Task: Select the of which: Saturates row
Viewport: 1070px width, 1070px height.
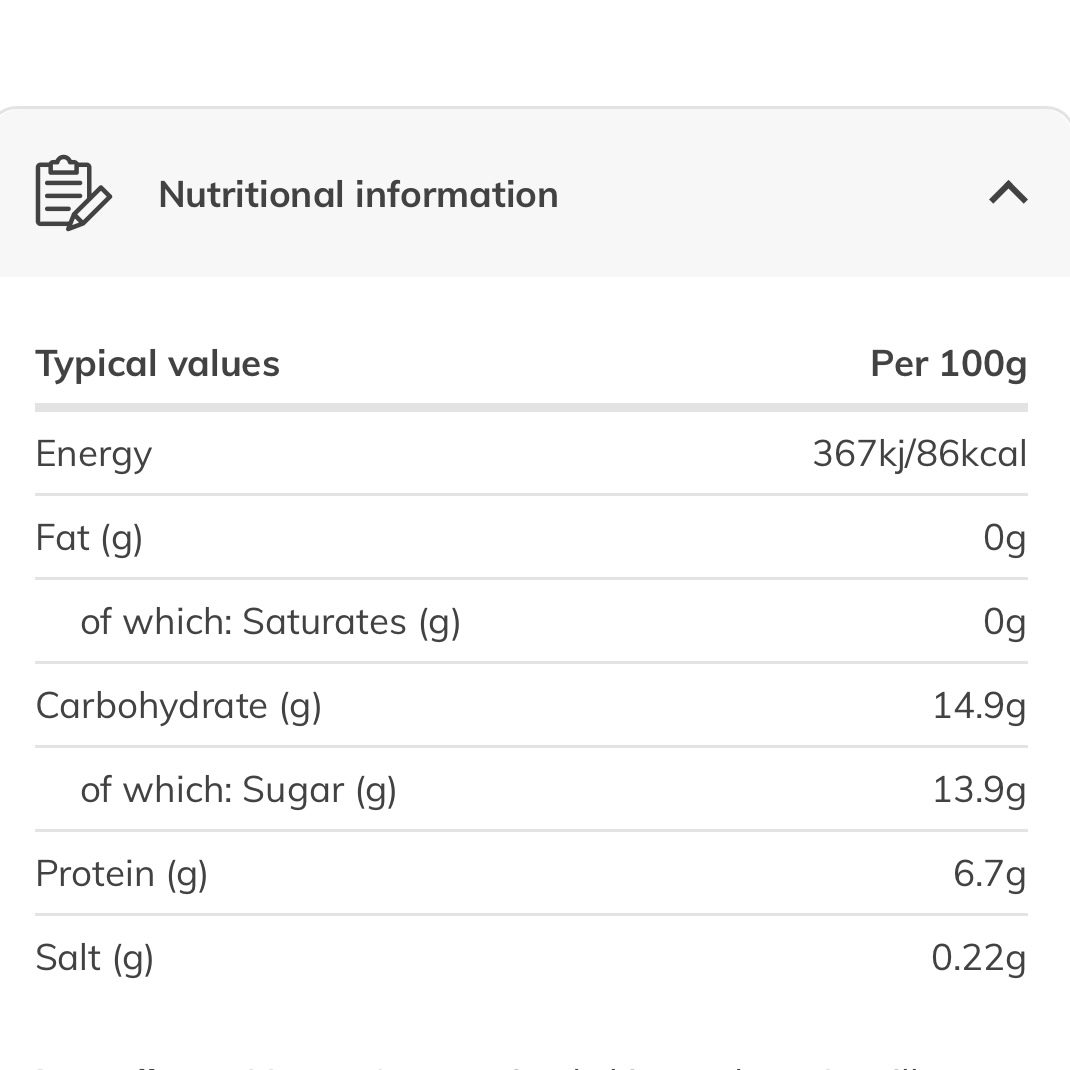Action: click(532, 622)
